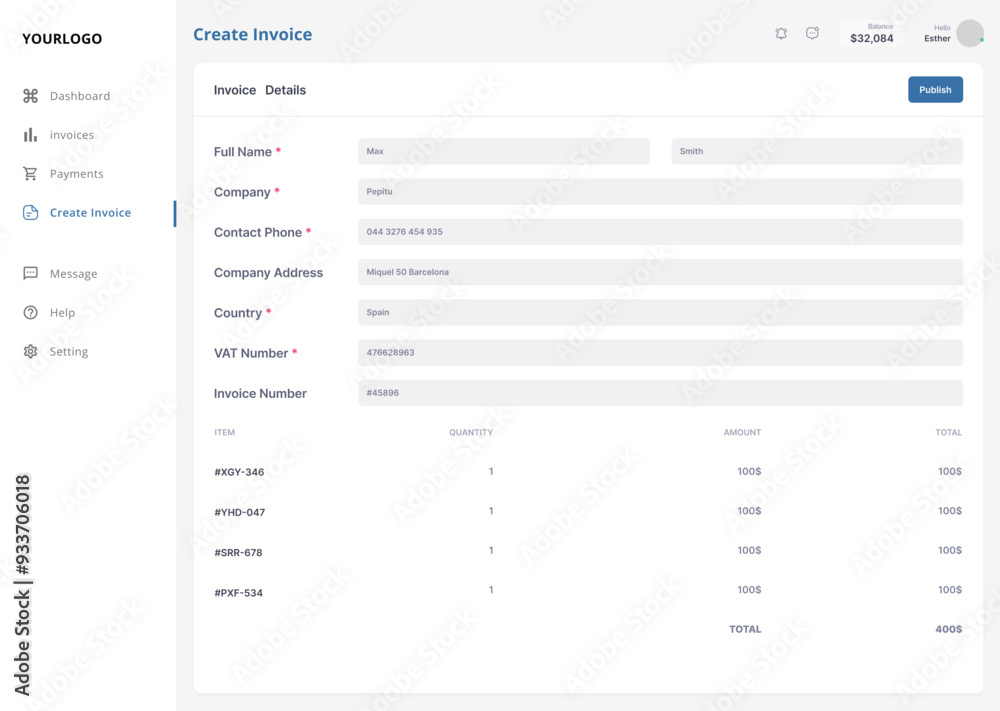Select item row #XGY-346
This screenshot has width=1000, height=711.
pyautogui.click(x=588, y=472)
